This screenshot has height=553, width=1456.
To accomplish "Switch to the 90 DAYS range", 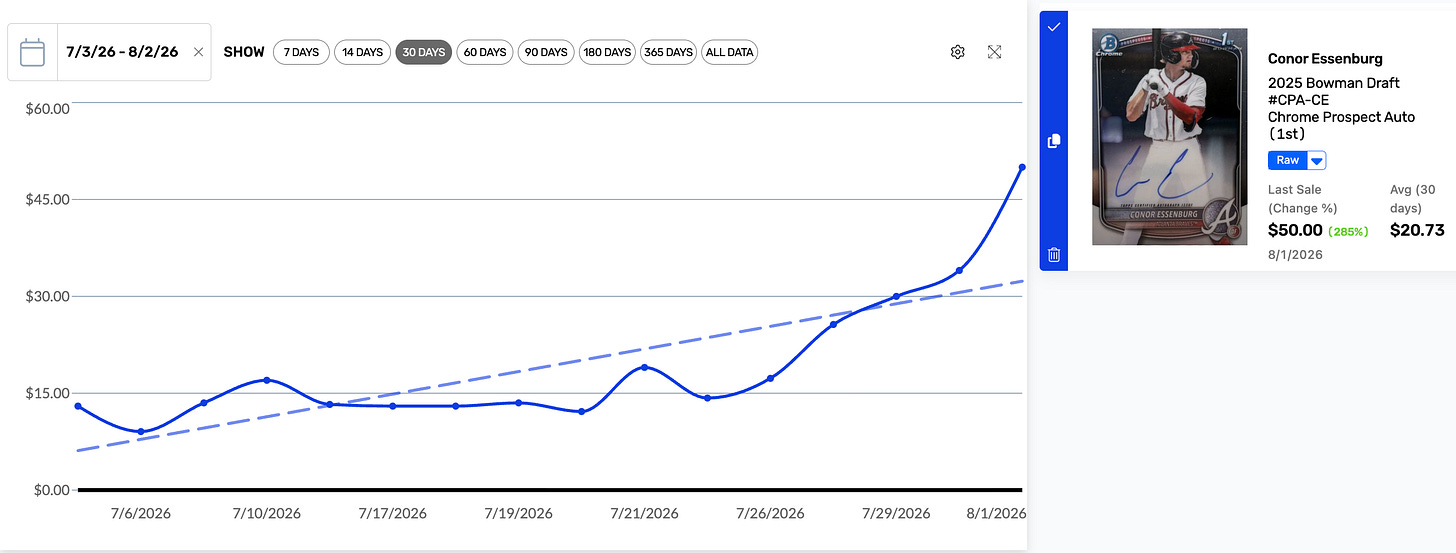I will point(546,52).
